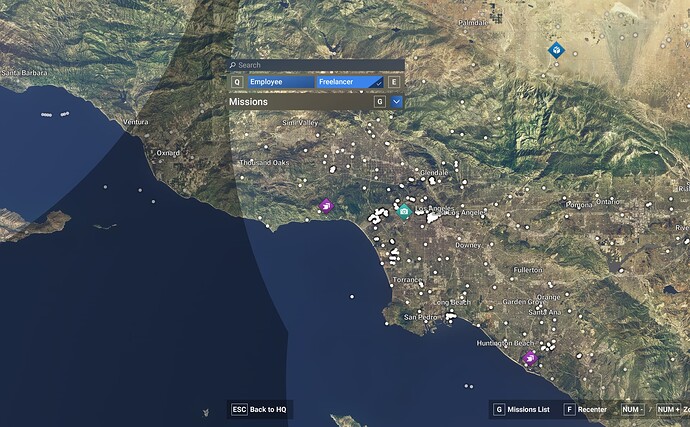Click the Long Beach map label
This screenshot has width=690, height=427.
click(x=452, y=302)
